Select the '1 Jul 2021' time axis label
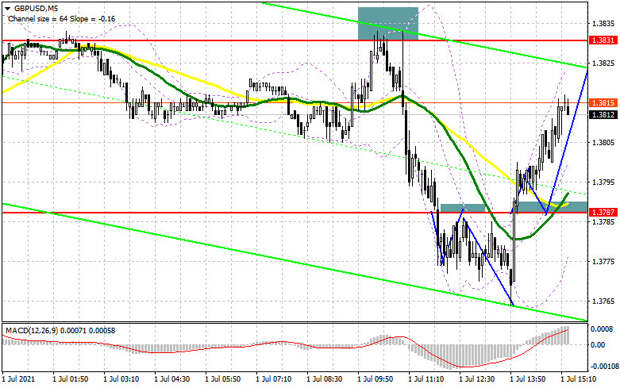The width and height of the screenshot is (620, 388). [19, 379]
